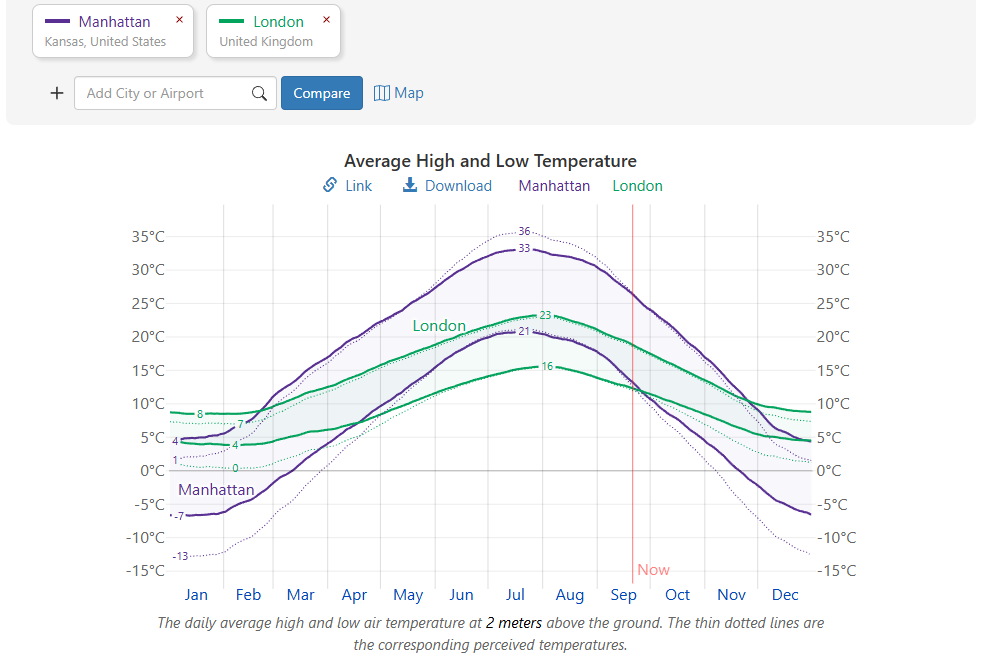Open the May month link
The image size is (984, 671).
[408, 594]
